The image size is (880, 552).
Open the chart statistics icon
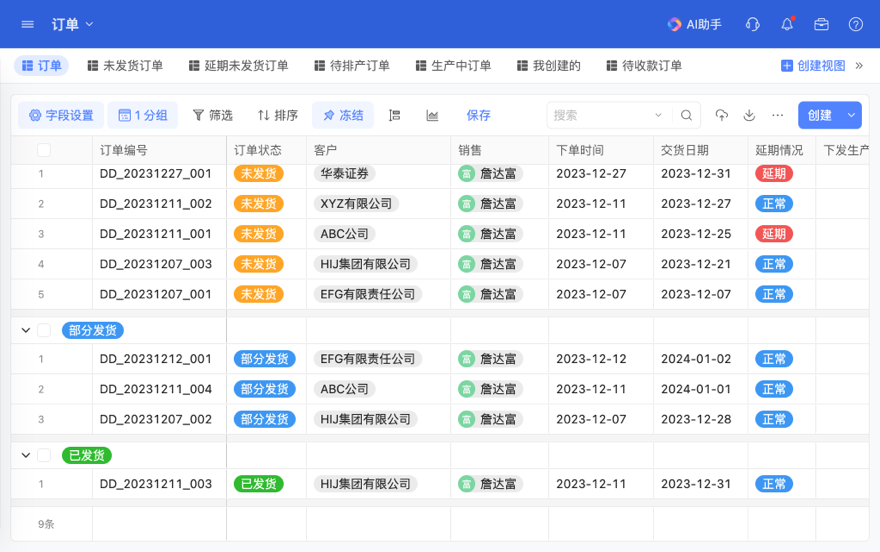tap(432, 115)
